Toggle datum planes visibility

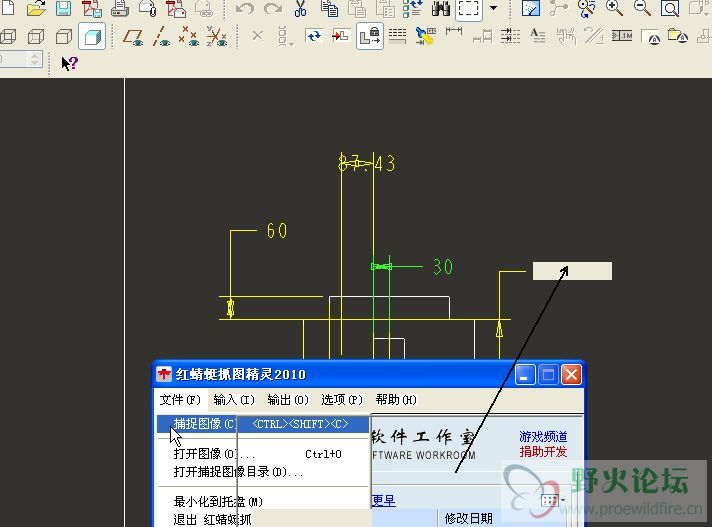pos(134,36)
